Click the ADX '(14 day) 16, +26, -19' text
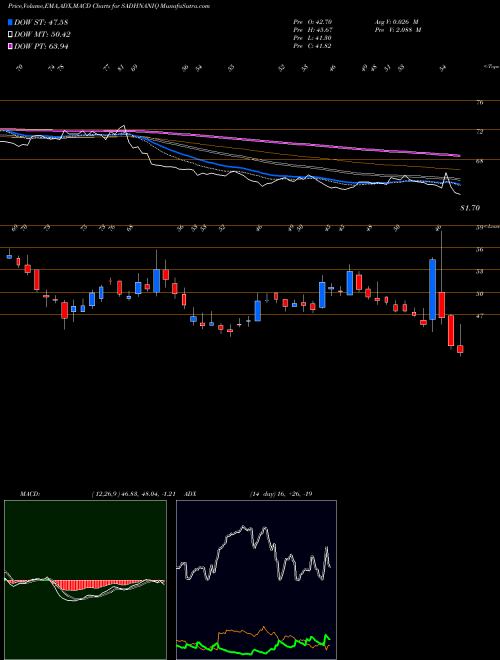The height and width of the screenshot is (660, 500). (281, 494)
